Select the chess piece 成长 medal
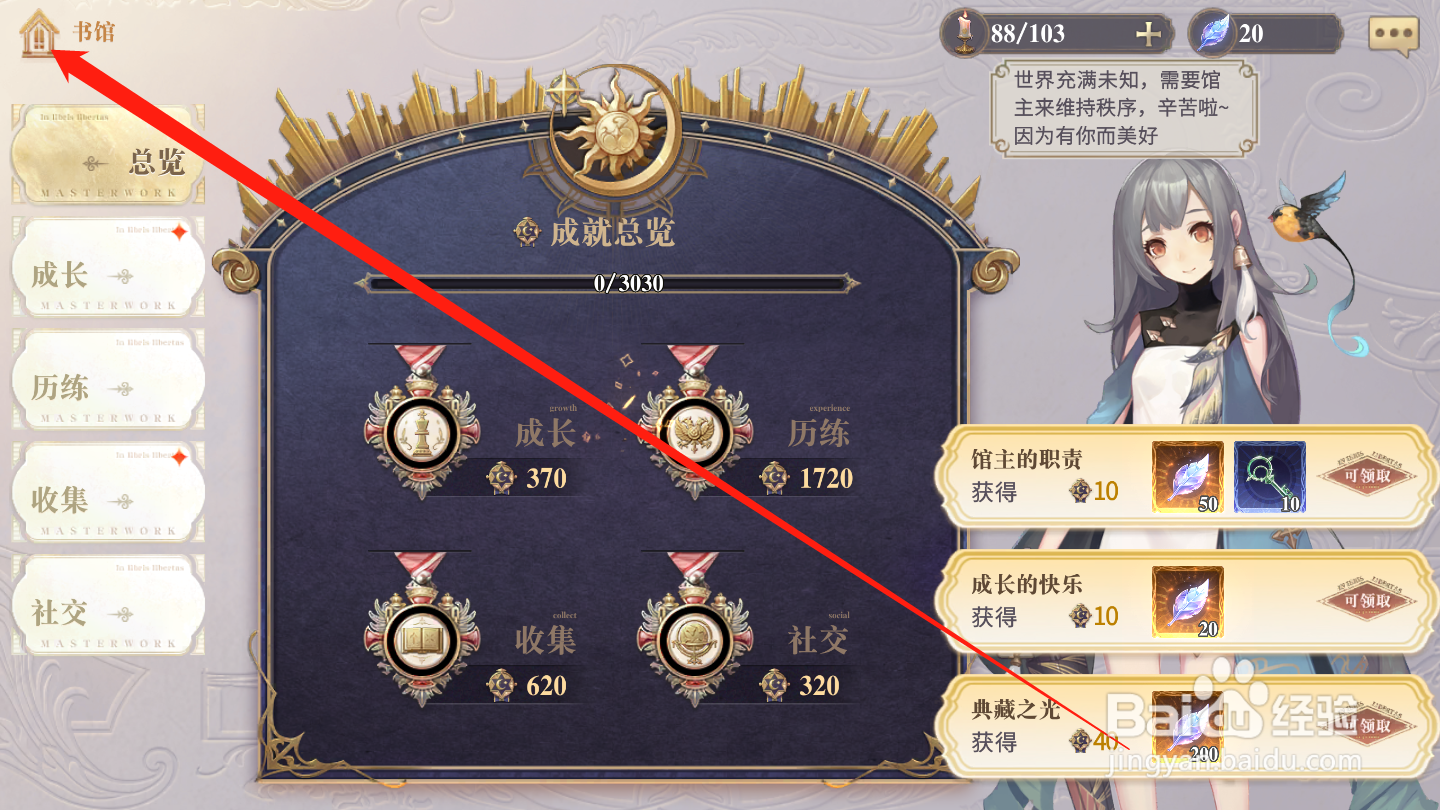The height and width of the screenshot is (810, 1440). click(x=421, y=424)
